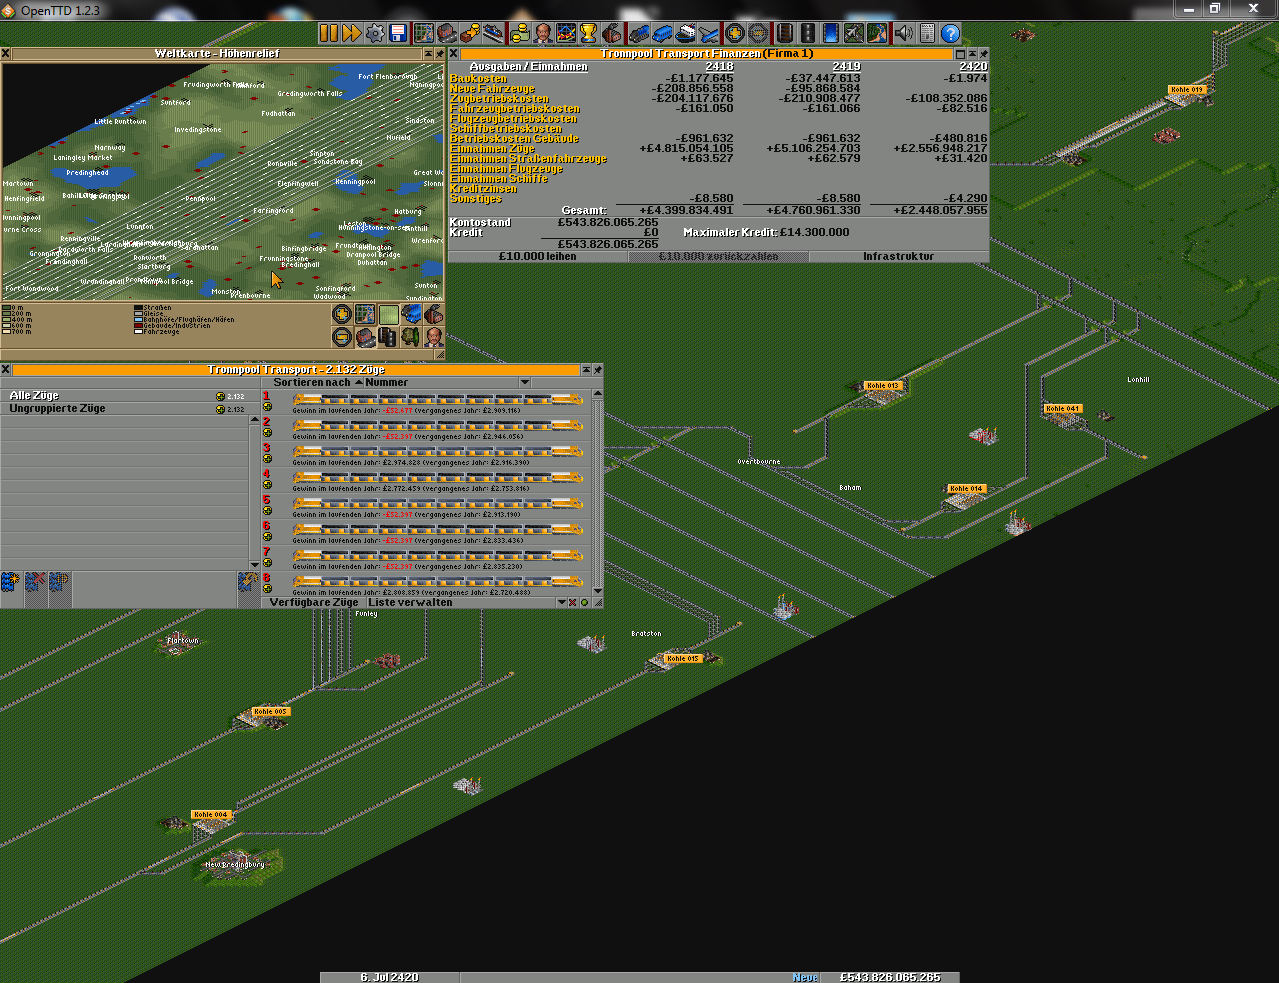Click the train list vertical scrollbar

point(598,490)
